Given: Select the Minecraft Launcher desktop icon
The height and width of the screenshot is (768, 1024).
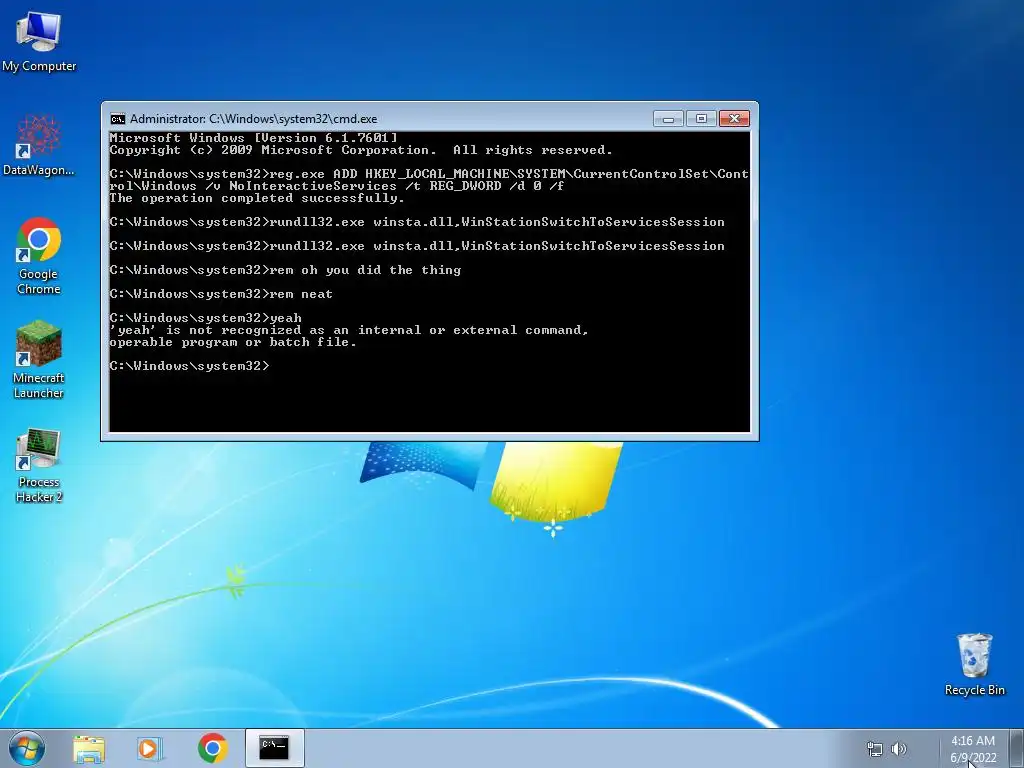Looking at the screenshot, I should point(39,359).
